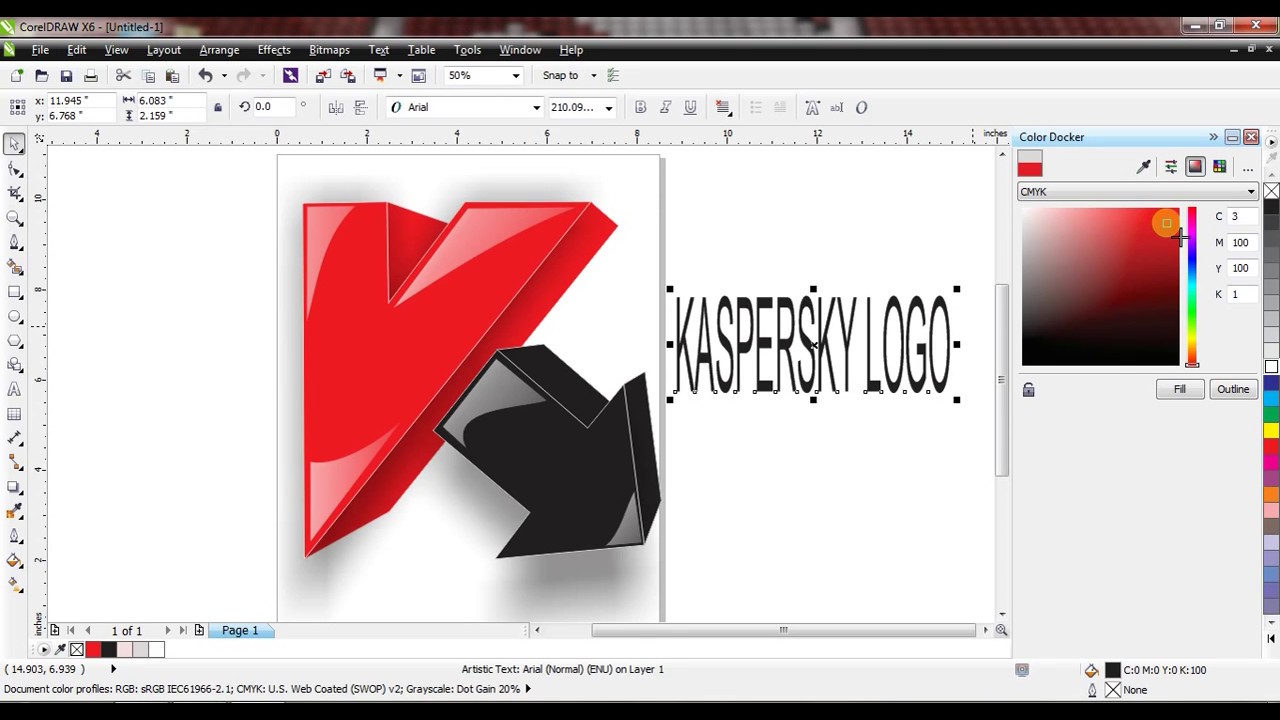
Task: Click the Fill button in Color Docker
Action: pyautogui.click(x=1180, y=389)
